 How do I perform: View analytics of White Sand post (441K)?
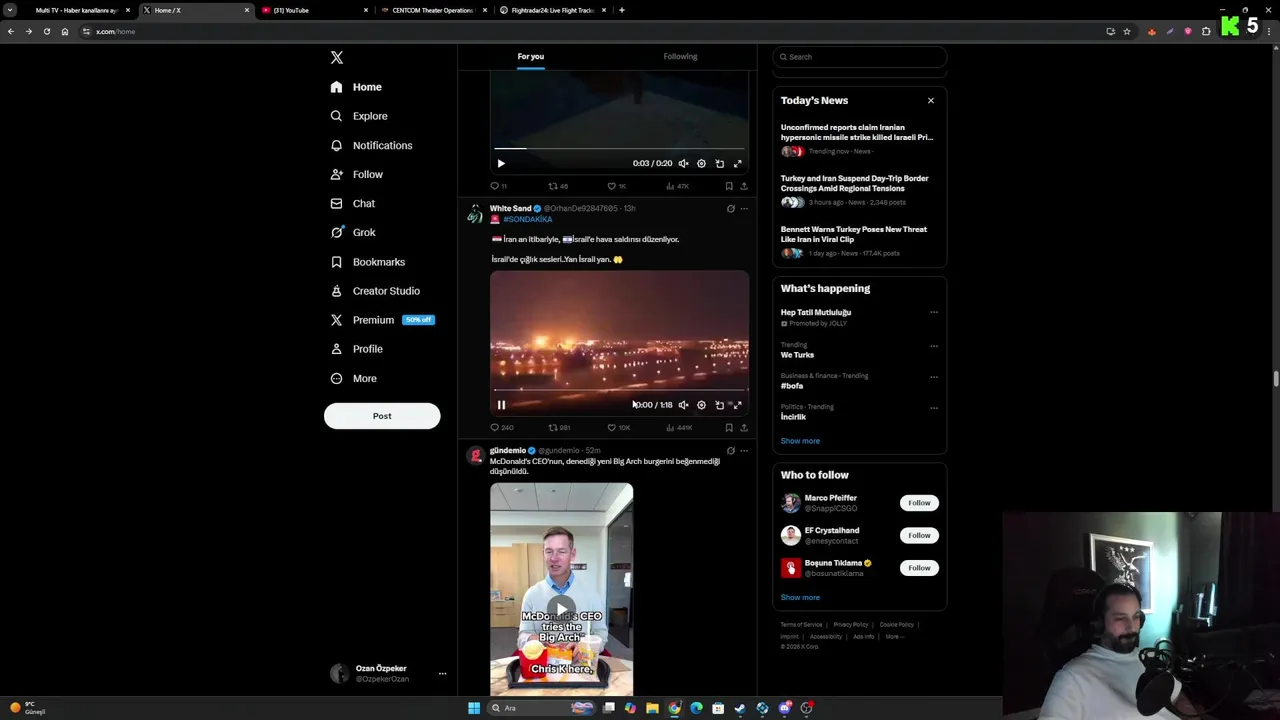coord(679,428)
